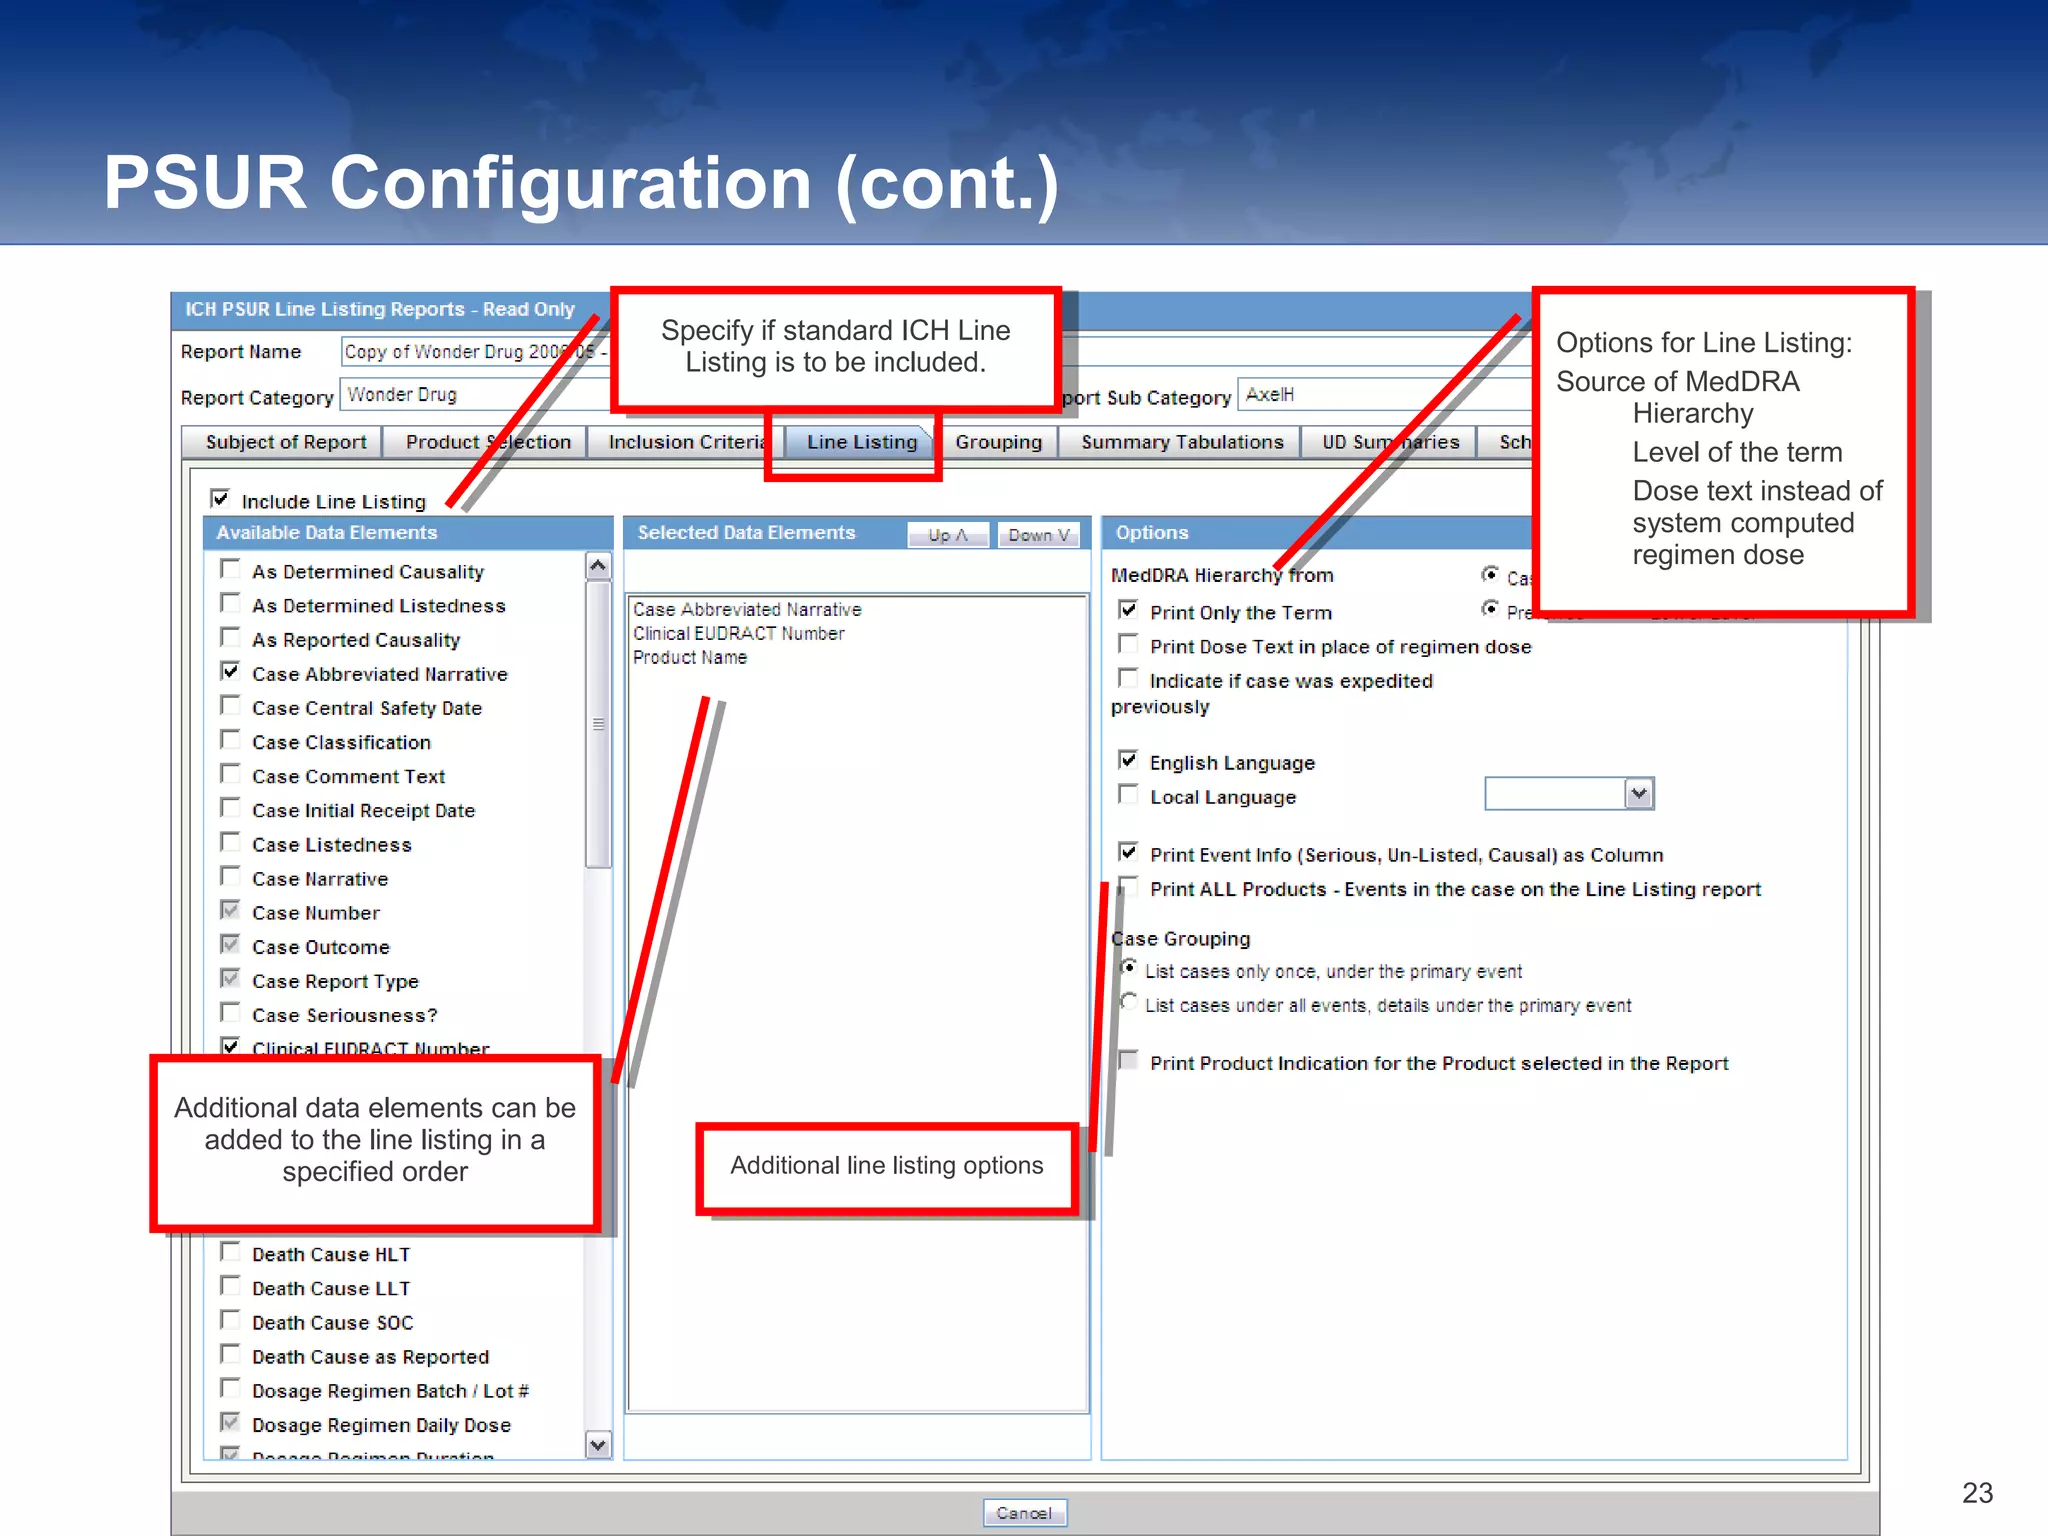Check Death Cause HLT
The width and height of the screenshot is (2048, 1536).
(x=230, y=1251)
